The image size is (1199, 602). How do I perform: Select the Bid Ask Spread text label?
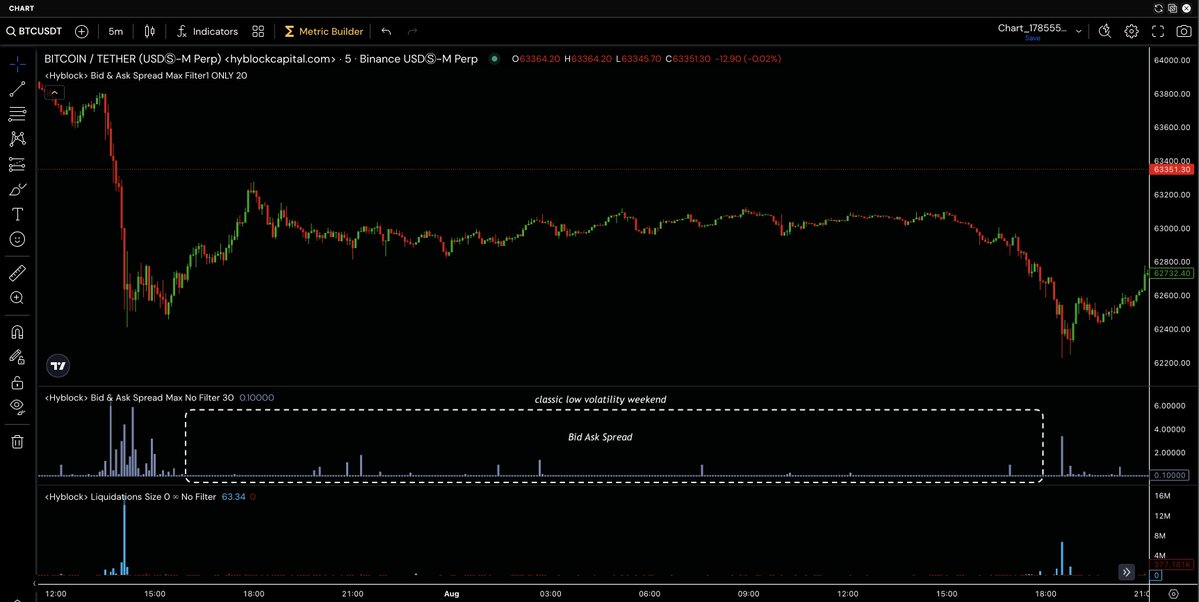click(600, 438)
